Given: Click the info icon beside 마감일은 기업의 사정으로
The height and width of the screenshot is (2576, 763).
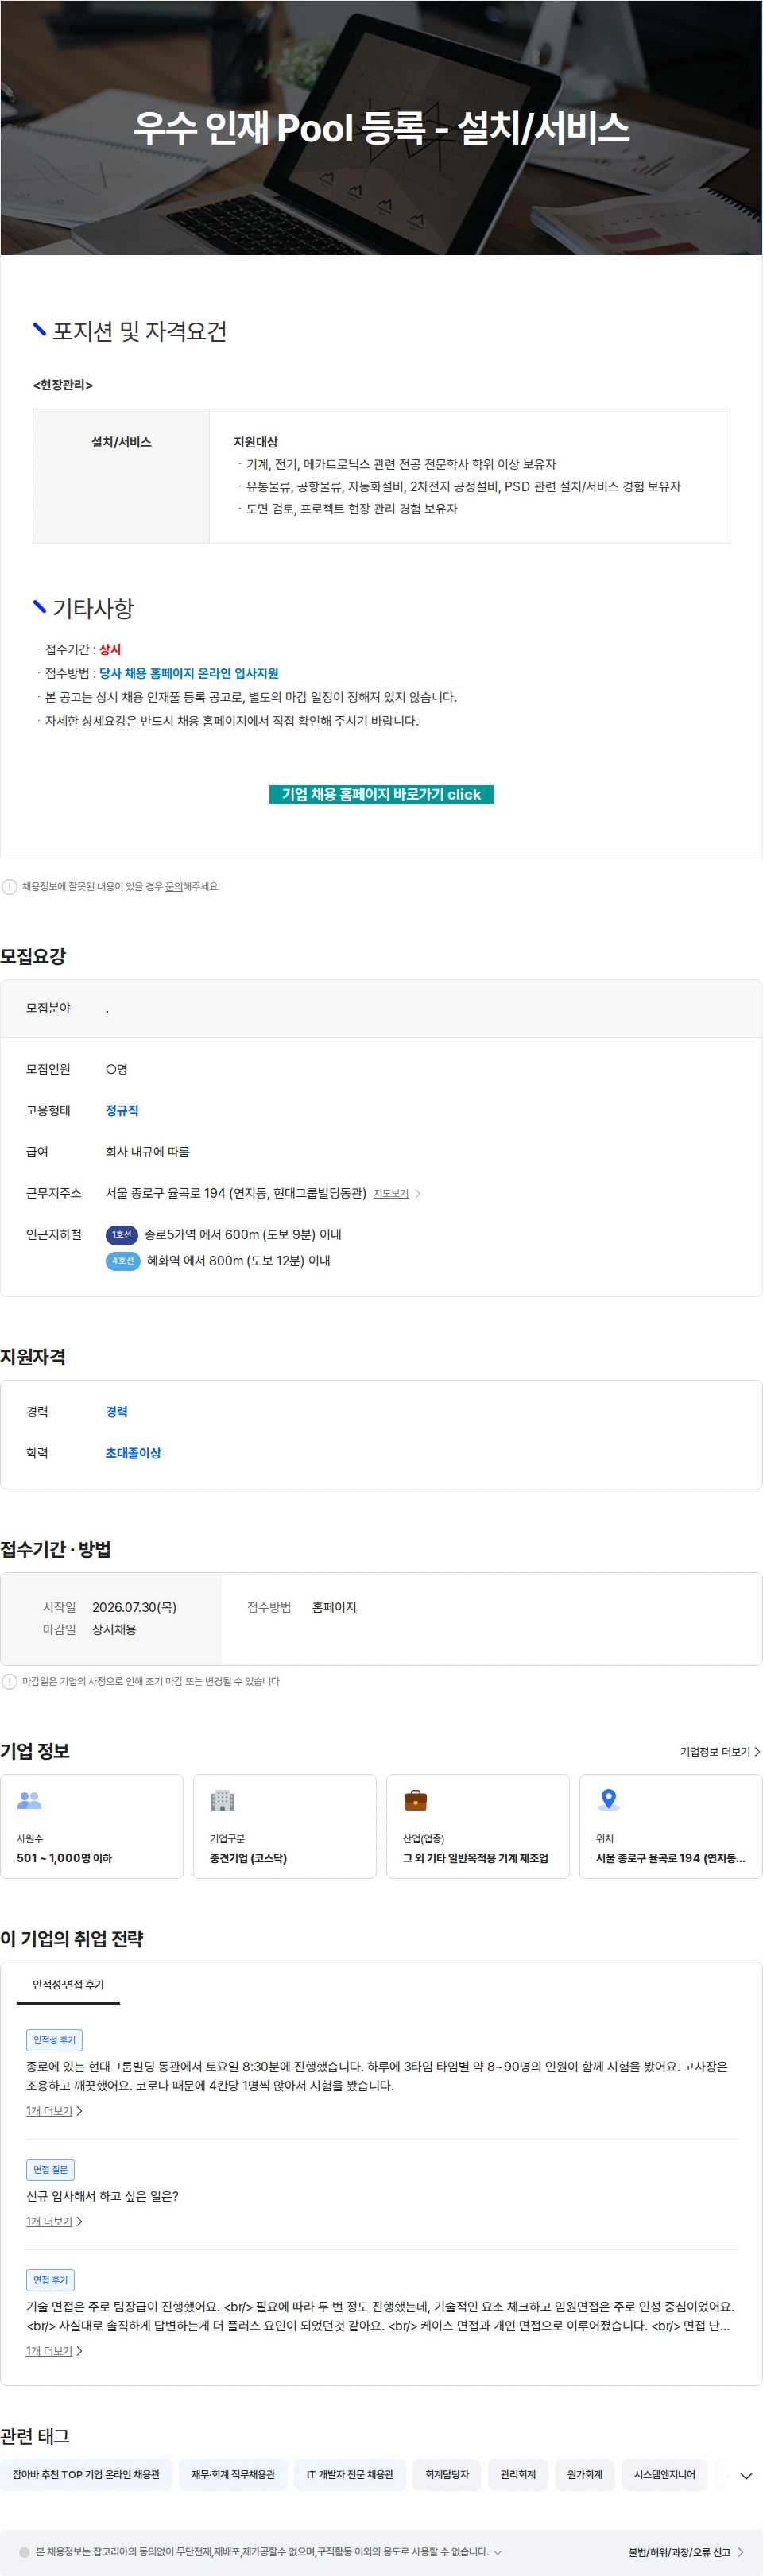Looking at the screenshot, I should (9, 1681).
